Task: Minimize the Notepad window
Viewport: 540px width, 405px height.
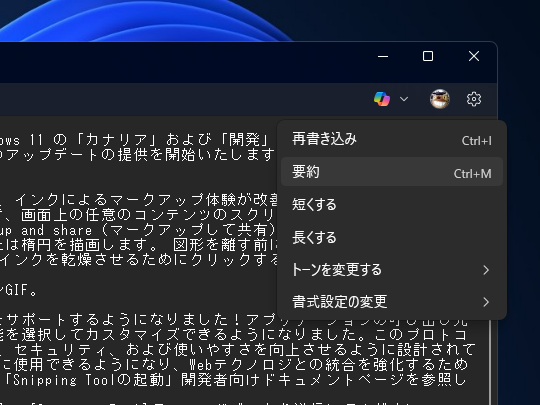Action: pos(383,56)
